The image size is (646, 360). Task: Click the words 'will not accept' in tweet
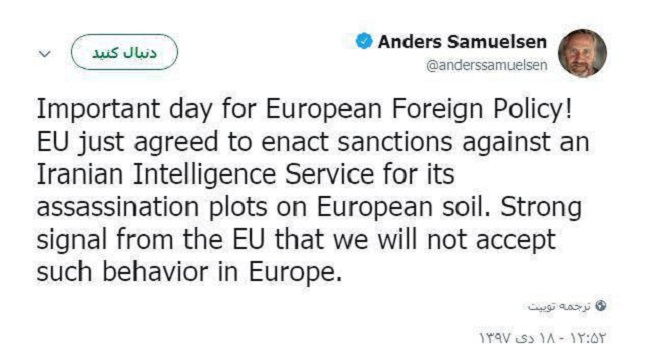466,240
